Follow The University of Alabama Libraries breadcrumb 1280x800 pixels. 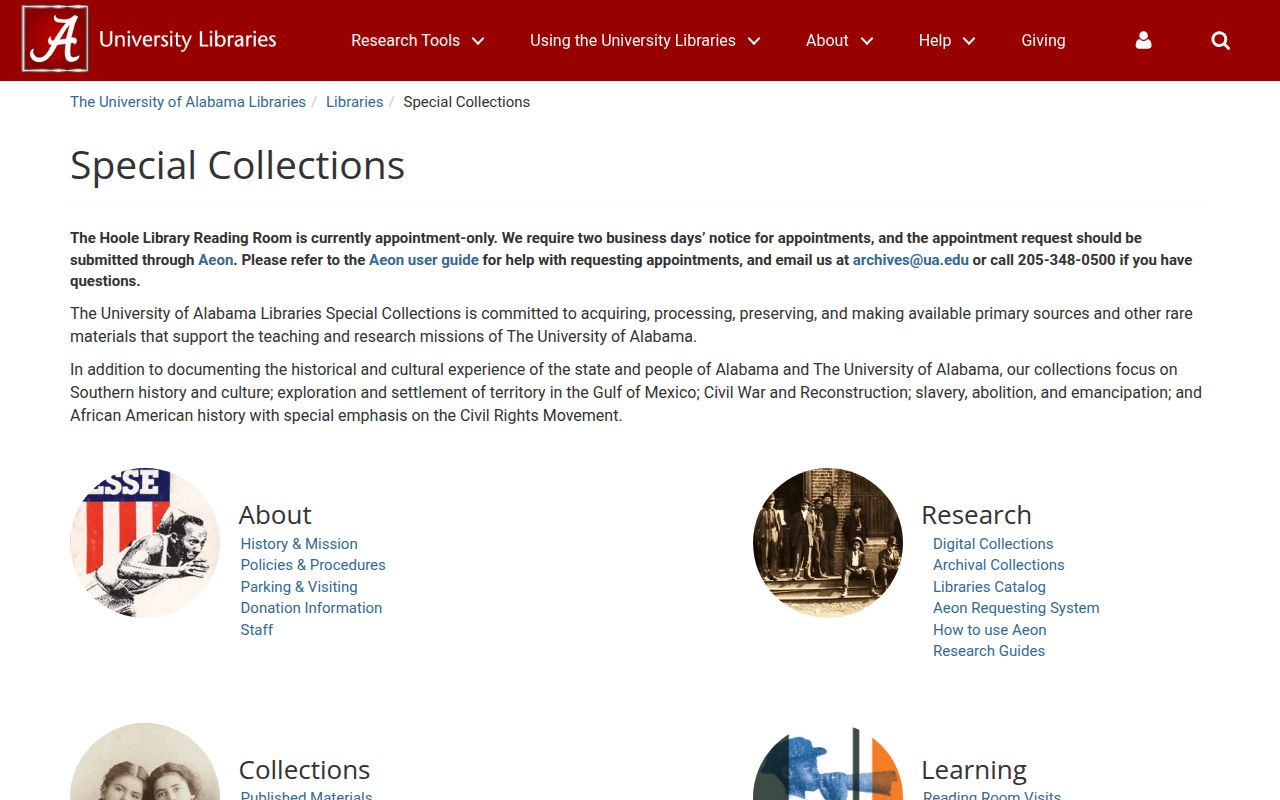(x=188, y=102)
